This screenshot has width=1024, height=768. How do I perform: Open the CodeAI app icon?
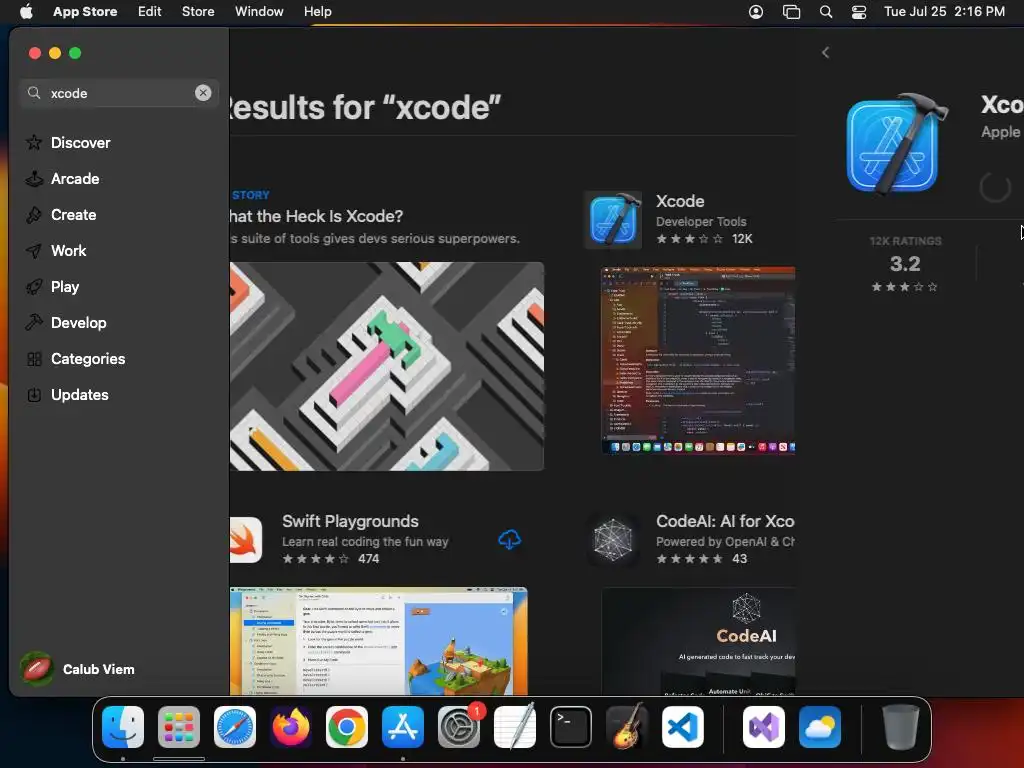(613, 539)
